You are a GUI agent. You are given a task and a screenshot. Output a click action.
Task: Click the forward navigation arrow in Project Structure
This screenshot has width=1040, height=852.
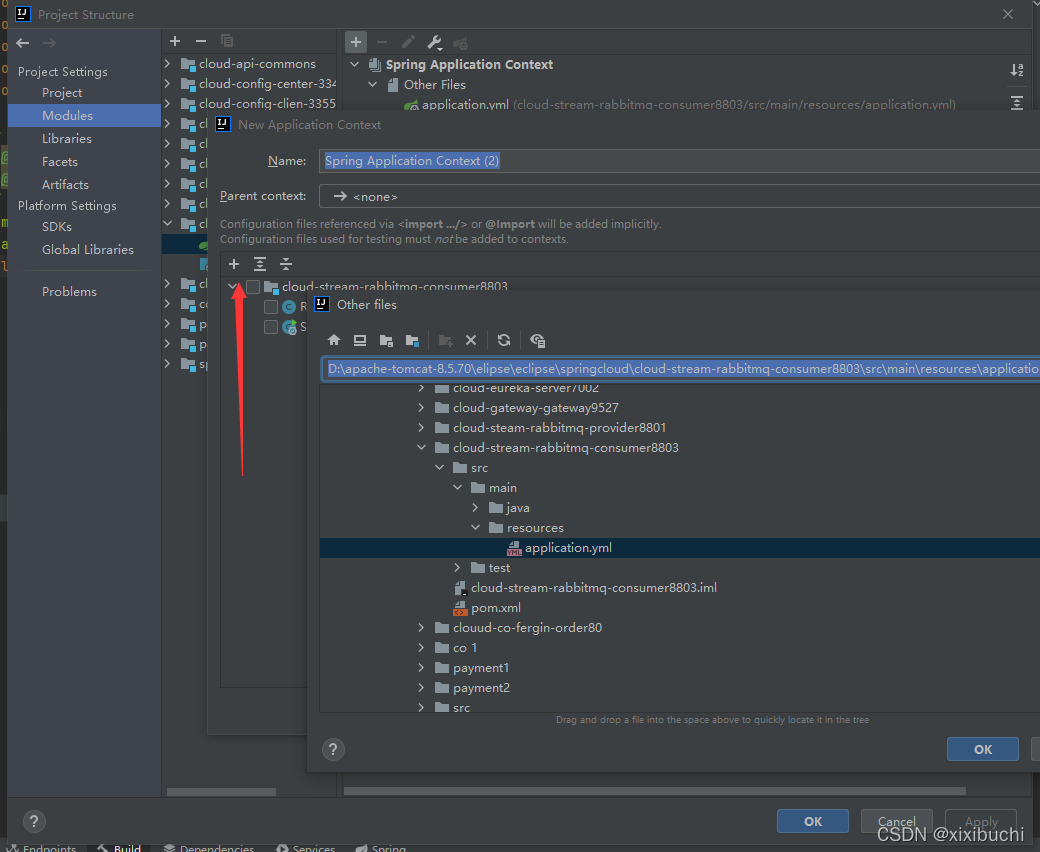click(49, 43)
